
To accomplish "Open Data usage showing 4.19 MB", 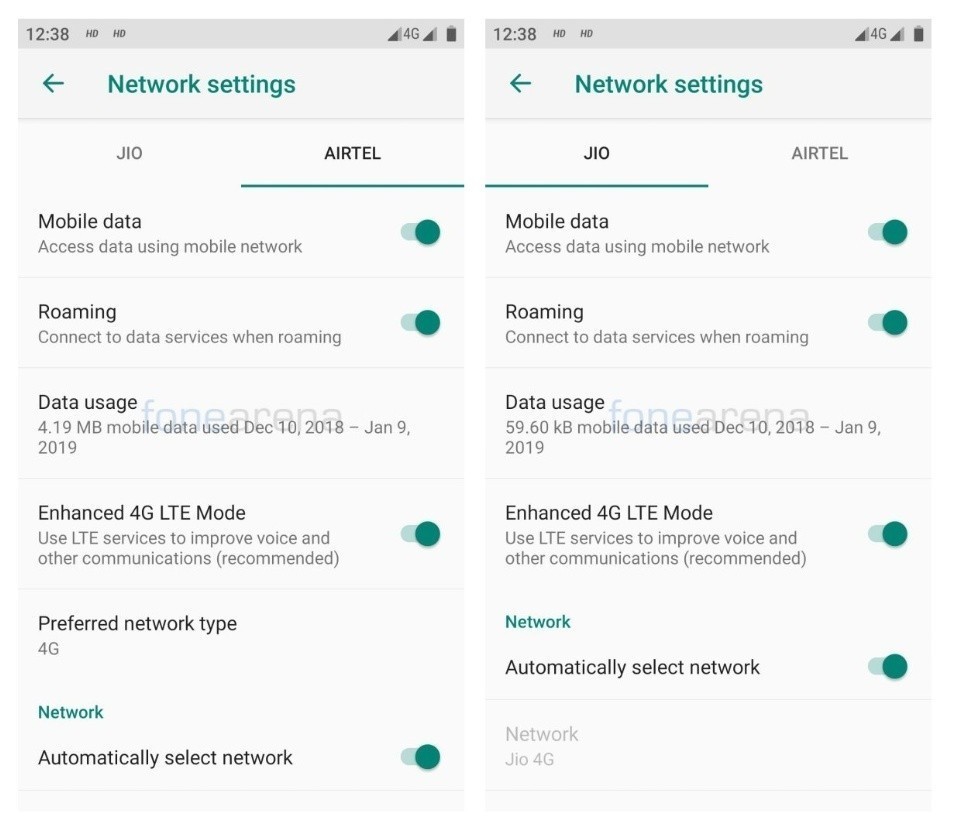I will (x=241, y=424).
